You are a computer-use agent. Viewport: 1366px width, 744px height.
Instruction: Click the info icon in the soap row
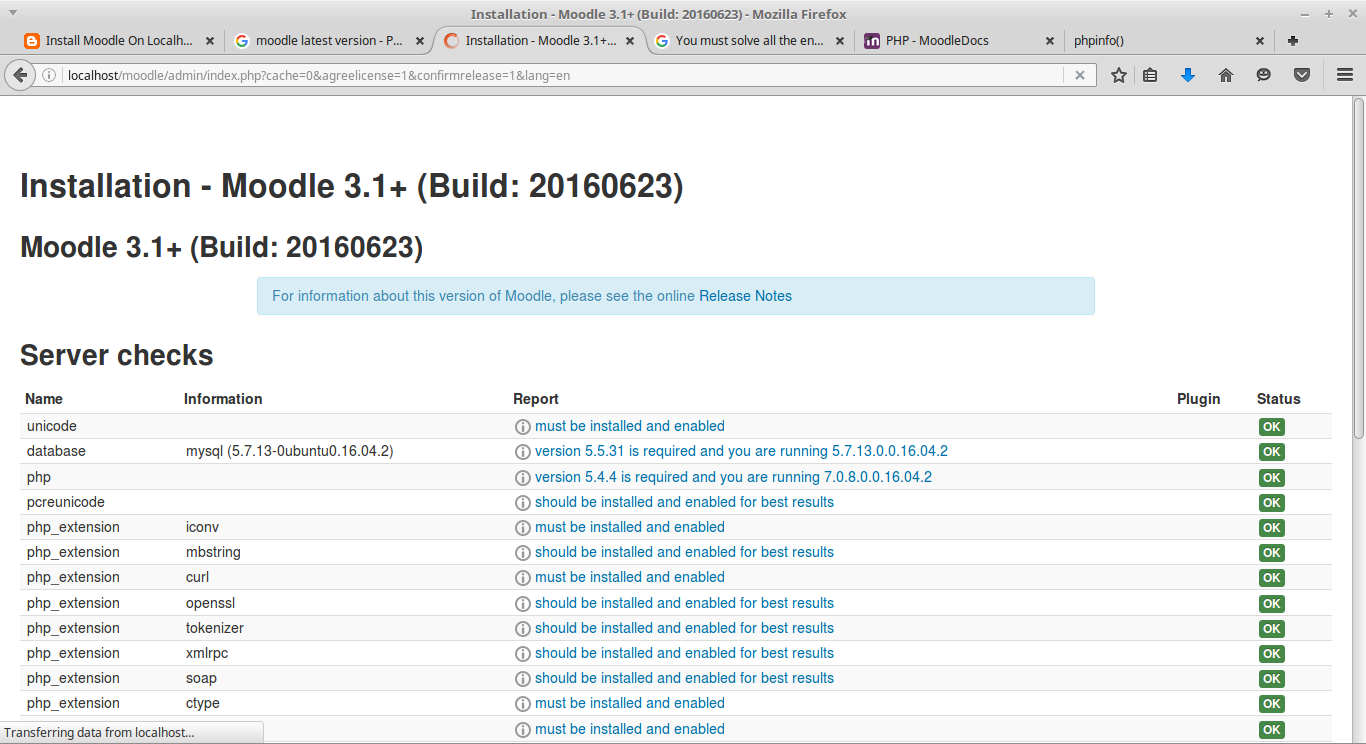click(522, 679)
